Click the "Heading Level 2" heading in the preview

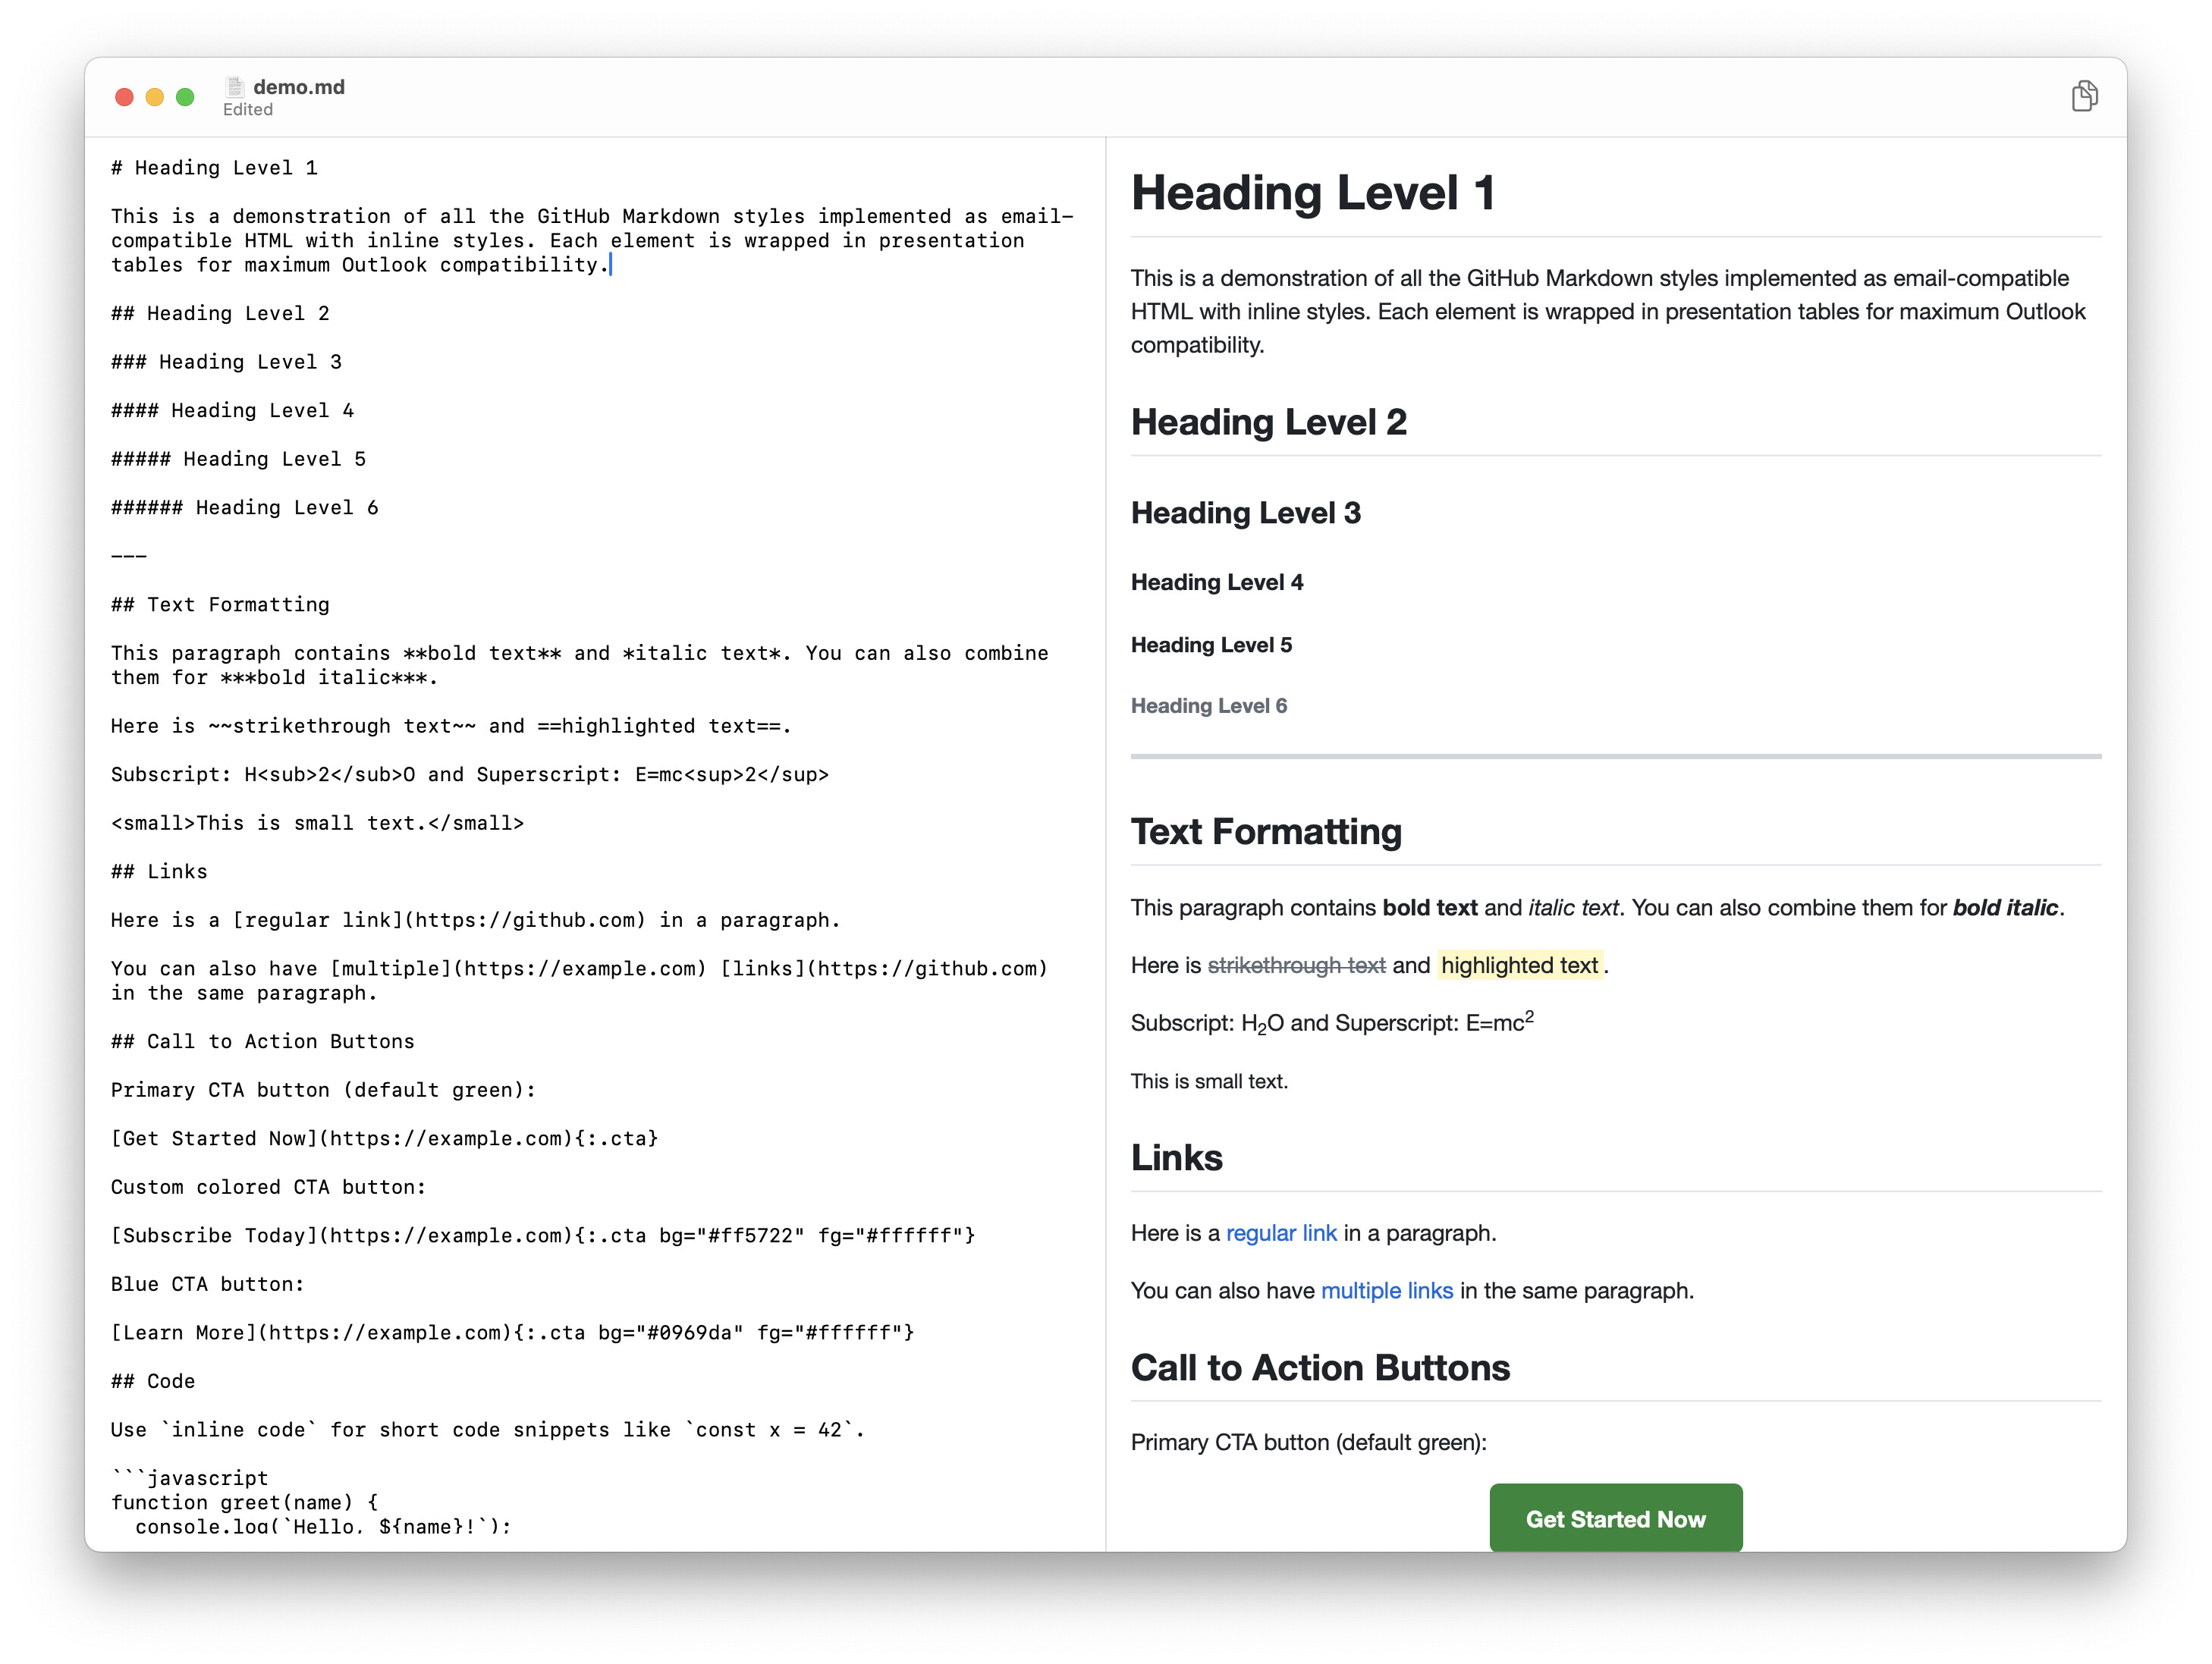(1268, 422)
